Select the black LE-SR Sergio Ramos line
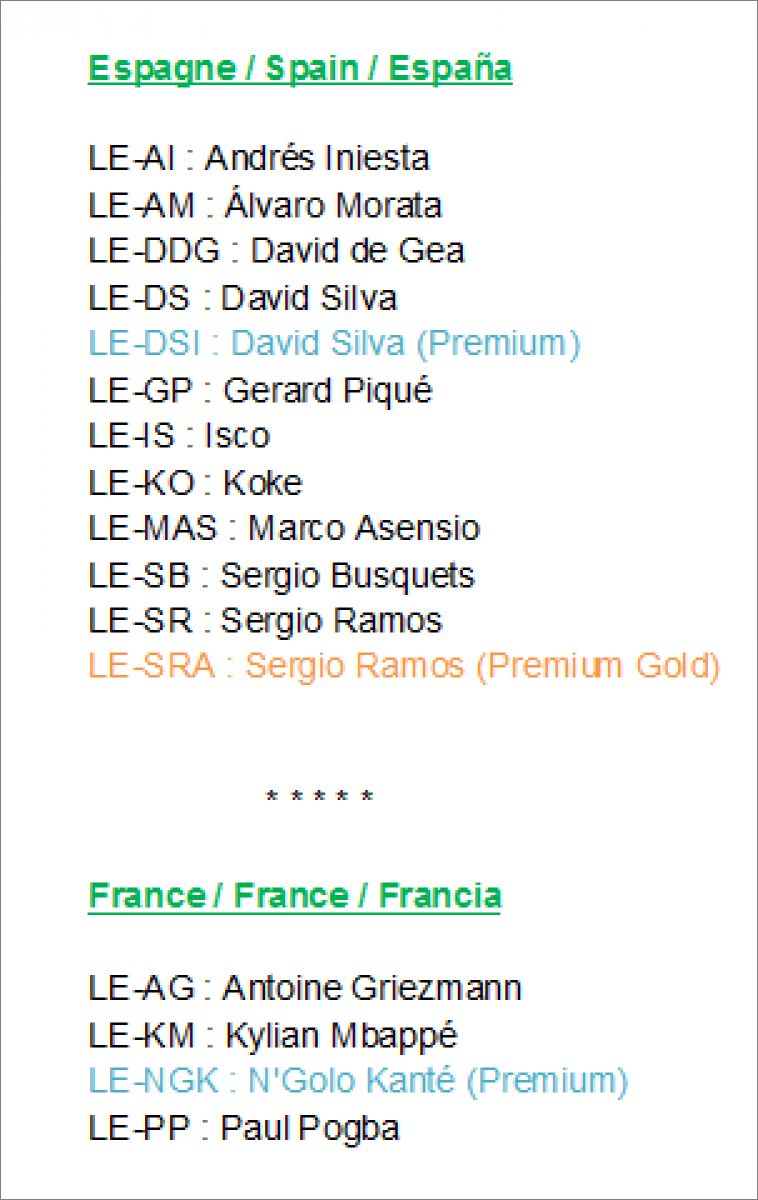Screen dimensions: 758x1200 point(265,621)
